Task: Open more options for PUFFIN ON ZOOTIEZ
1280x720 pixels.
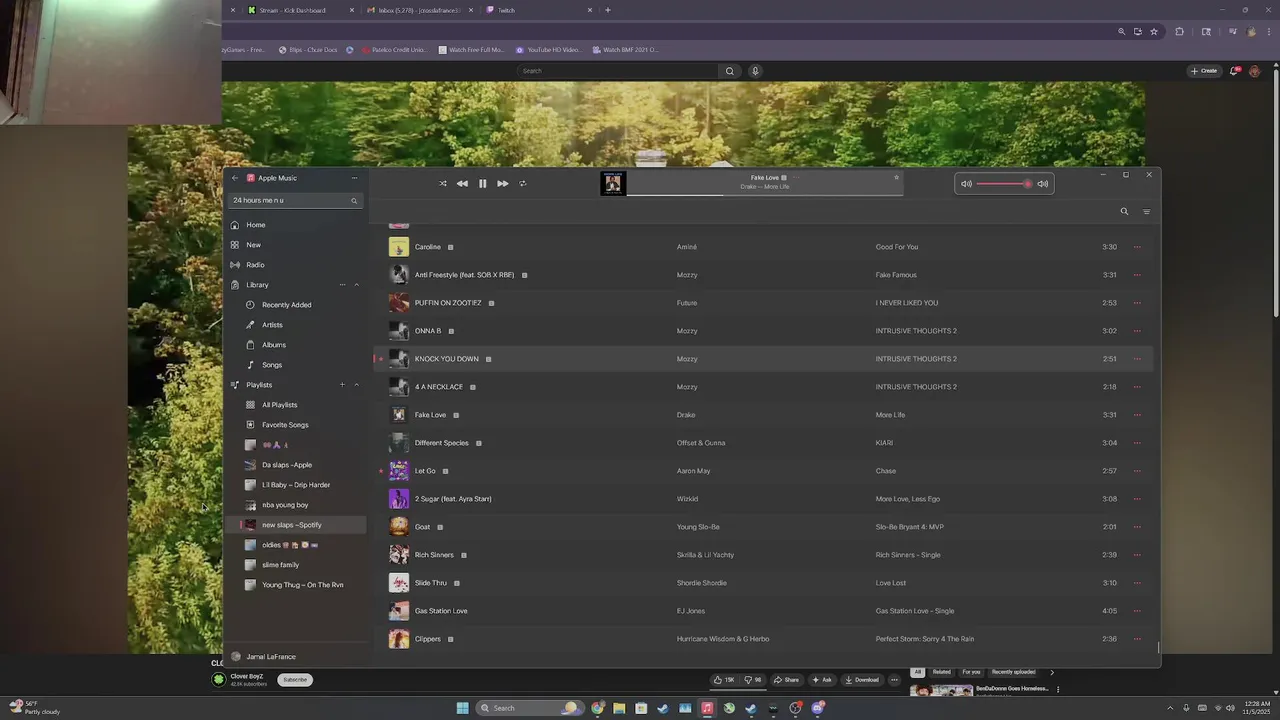Action: 1137,303
